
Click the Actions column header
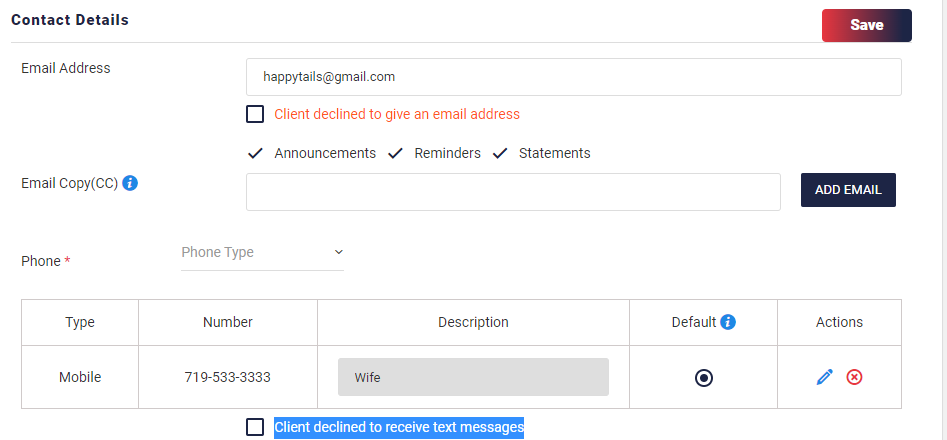tap(839, 322)
